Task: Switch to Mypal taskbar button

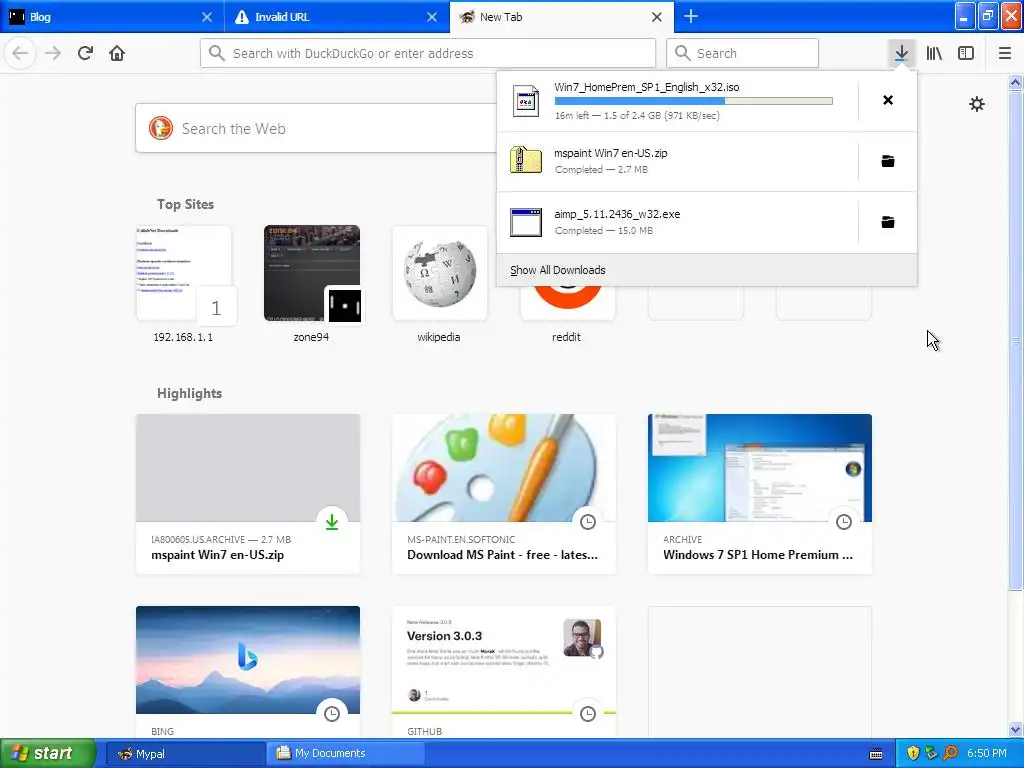Action: 186,754
